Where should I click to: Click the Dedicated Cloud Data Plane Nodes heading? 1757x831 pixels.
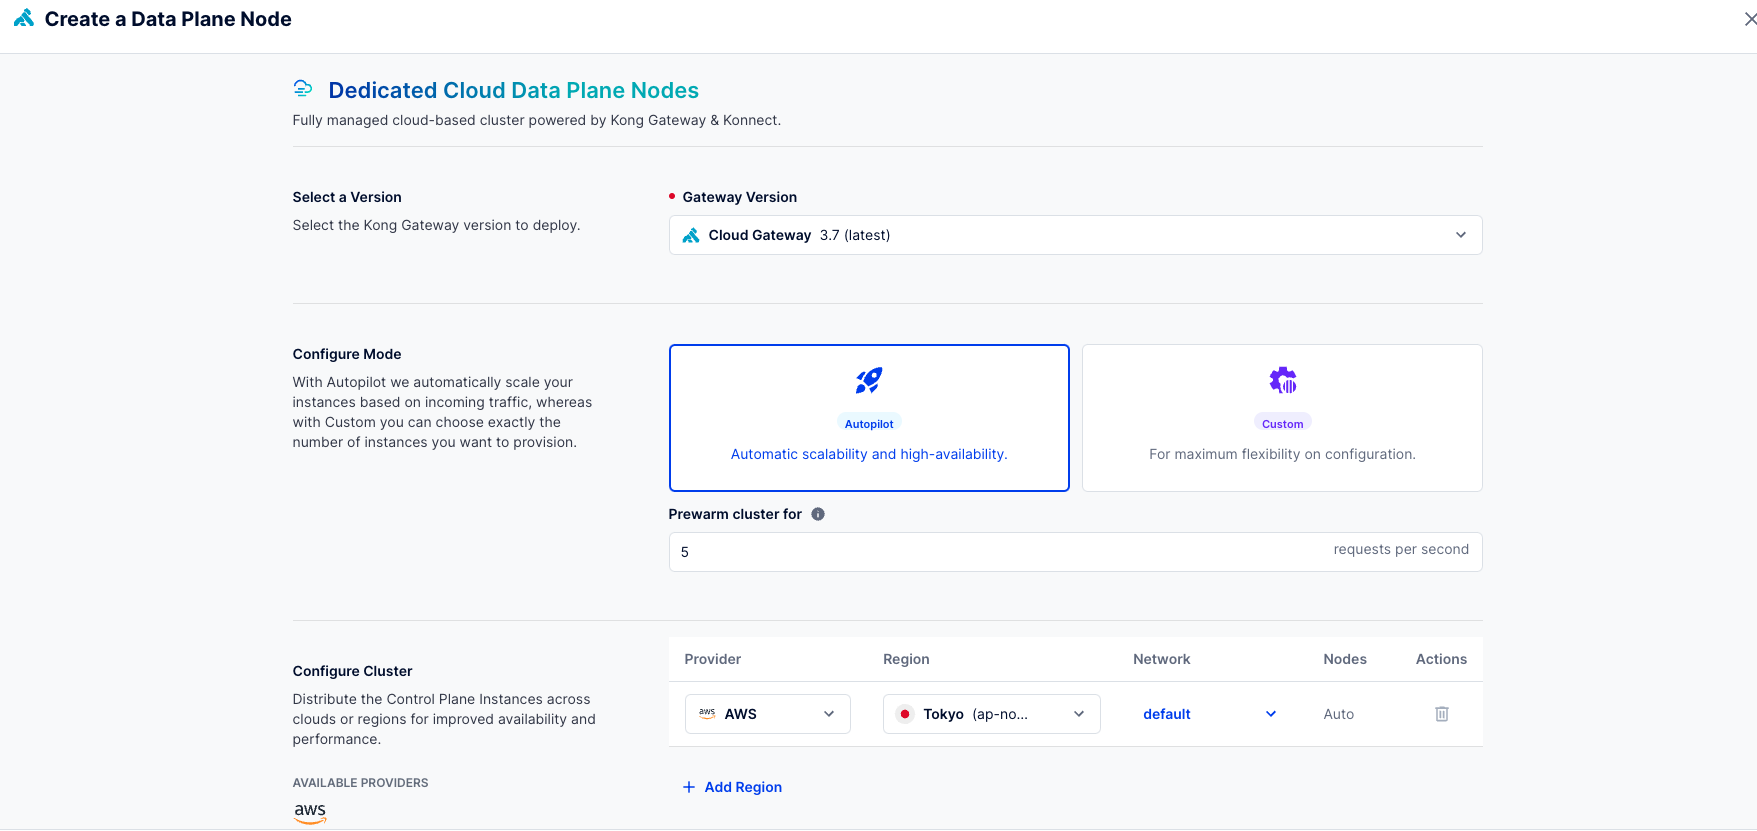click(x=514, y=90)
